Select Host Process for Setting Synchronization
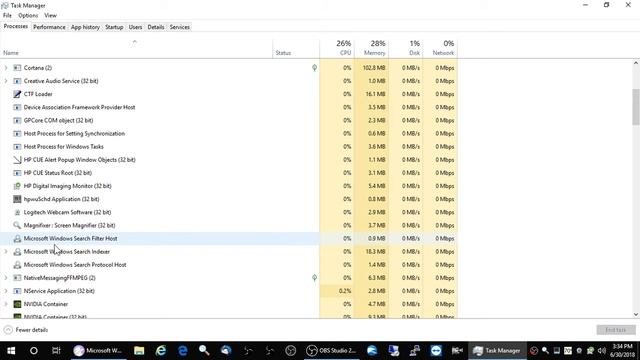Screen dimensions: 640x360 (x=229, y=133)
